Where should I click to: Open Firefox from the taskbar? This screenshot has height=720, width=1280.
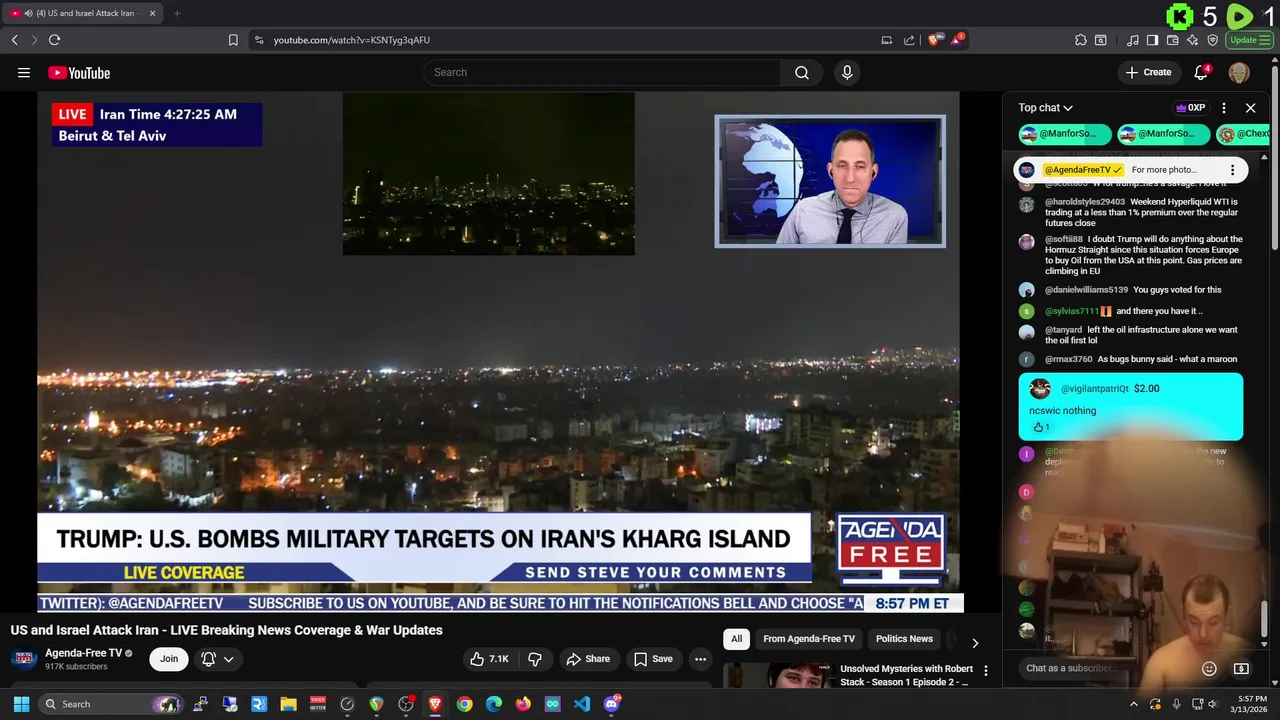point(523,704)
